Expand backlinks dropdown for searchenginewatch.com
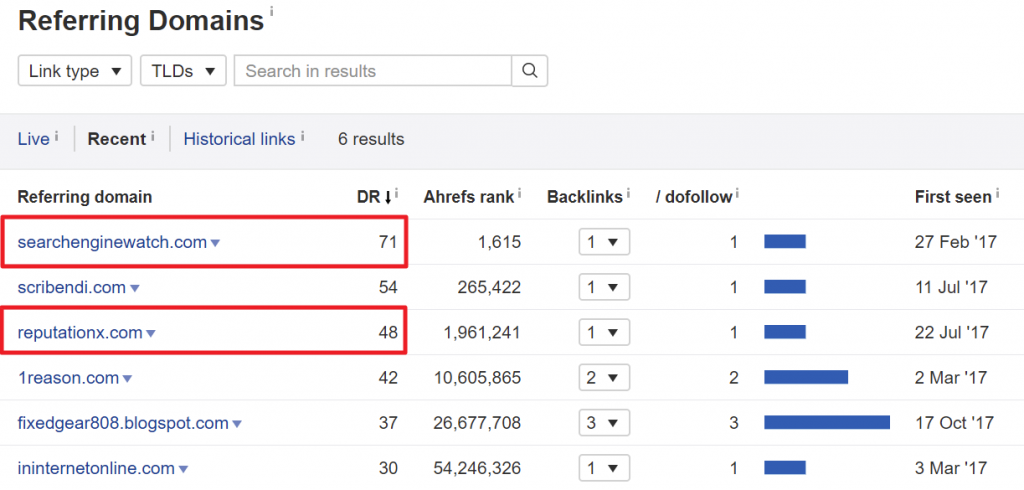Screen dimensions: 1024x490 click(603, 242)
